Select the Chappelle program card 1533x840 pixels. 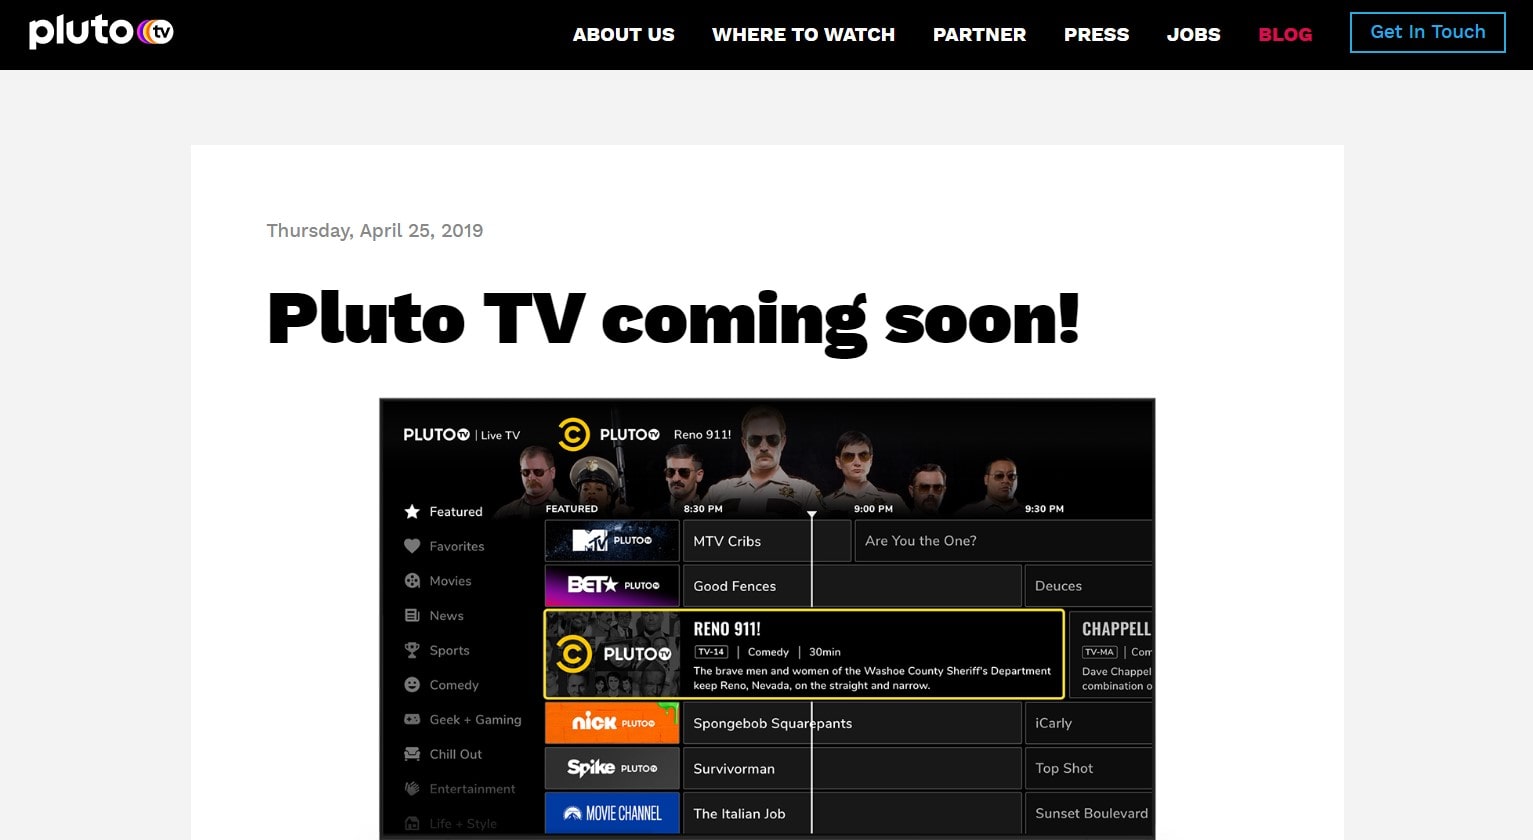[1111, 654]
